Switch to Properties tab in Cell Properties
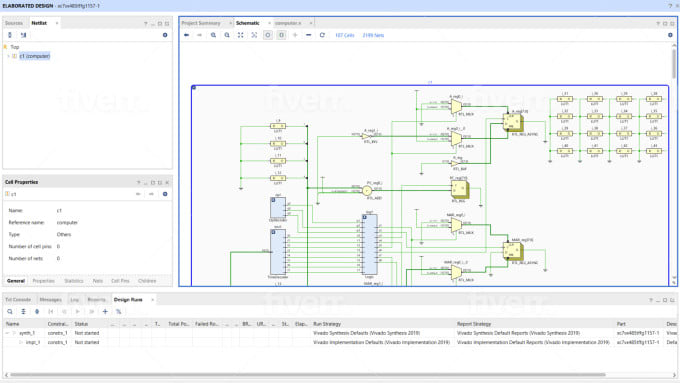The height and width of the screenshot is (383, 680). pos(43,281)
